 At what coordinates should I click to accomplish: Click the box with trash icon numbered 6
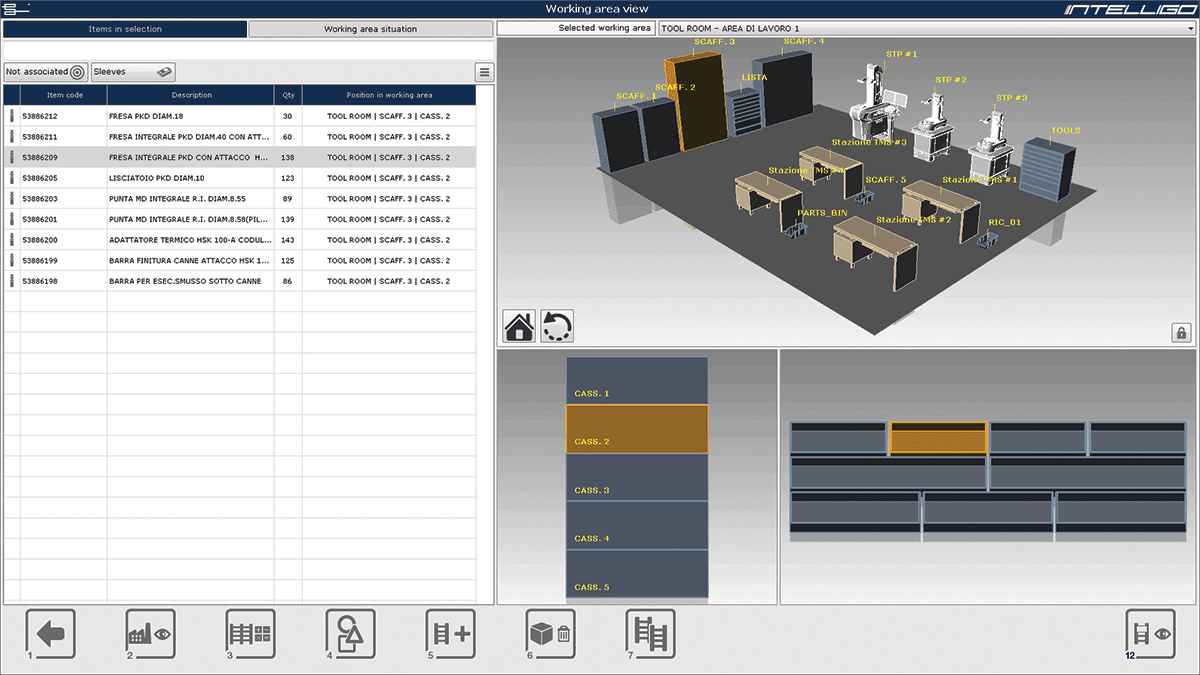(x=550, y=634)
